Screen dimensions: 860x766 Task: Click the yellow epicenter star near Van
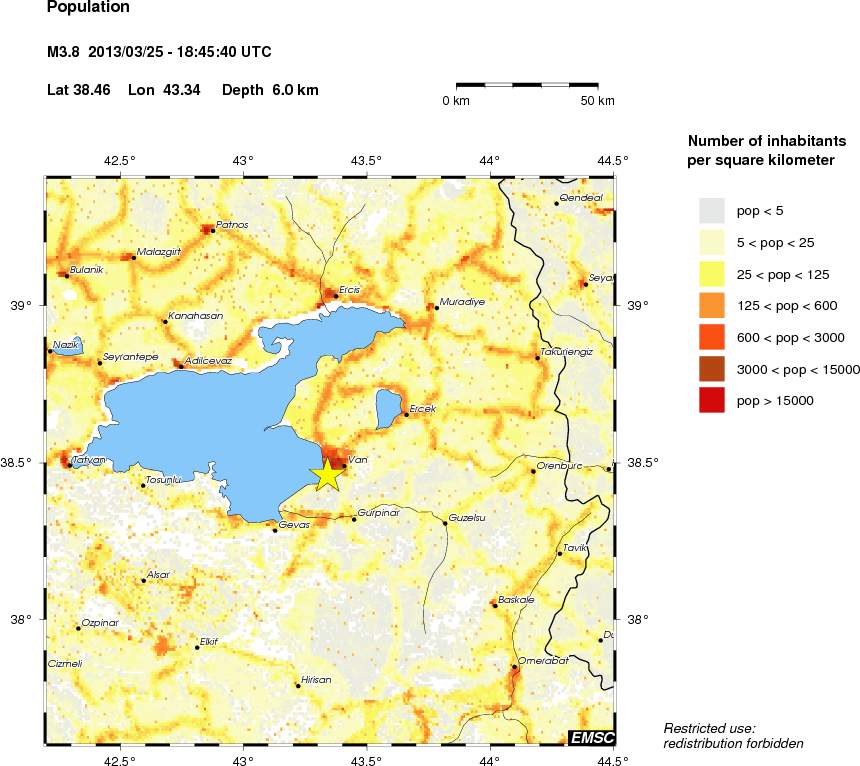coord(327,474)
